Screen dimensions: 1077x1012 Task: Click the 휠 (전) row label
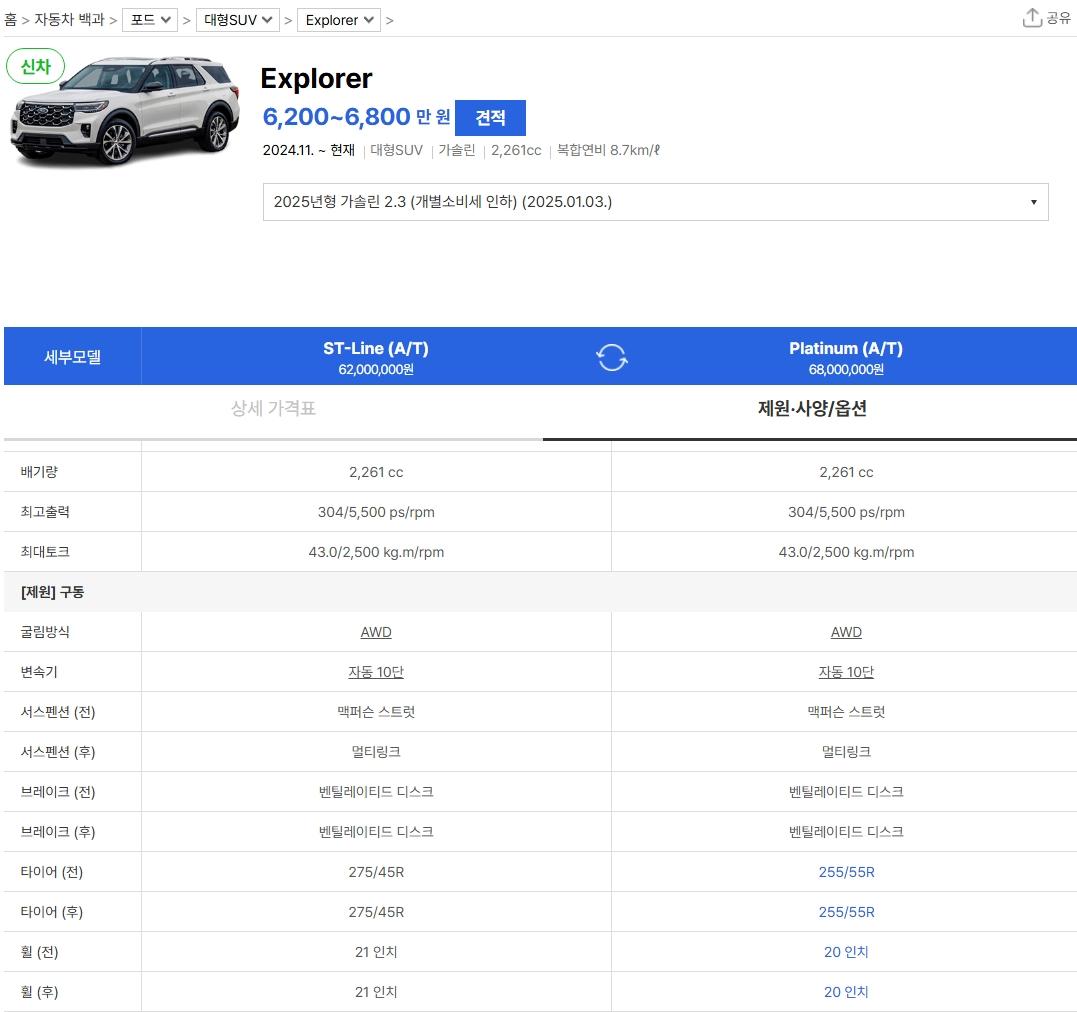[x=39, y=952]
